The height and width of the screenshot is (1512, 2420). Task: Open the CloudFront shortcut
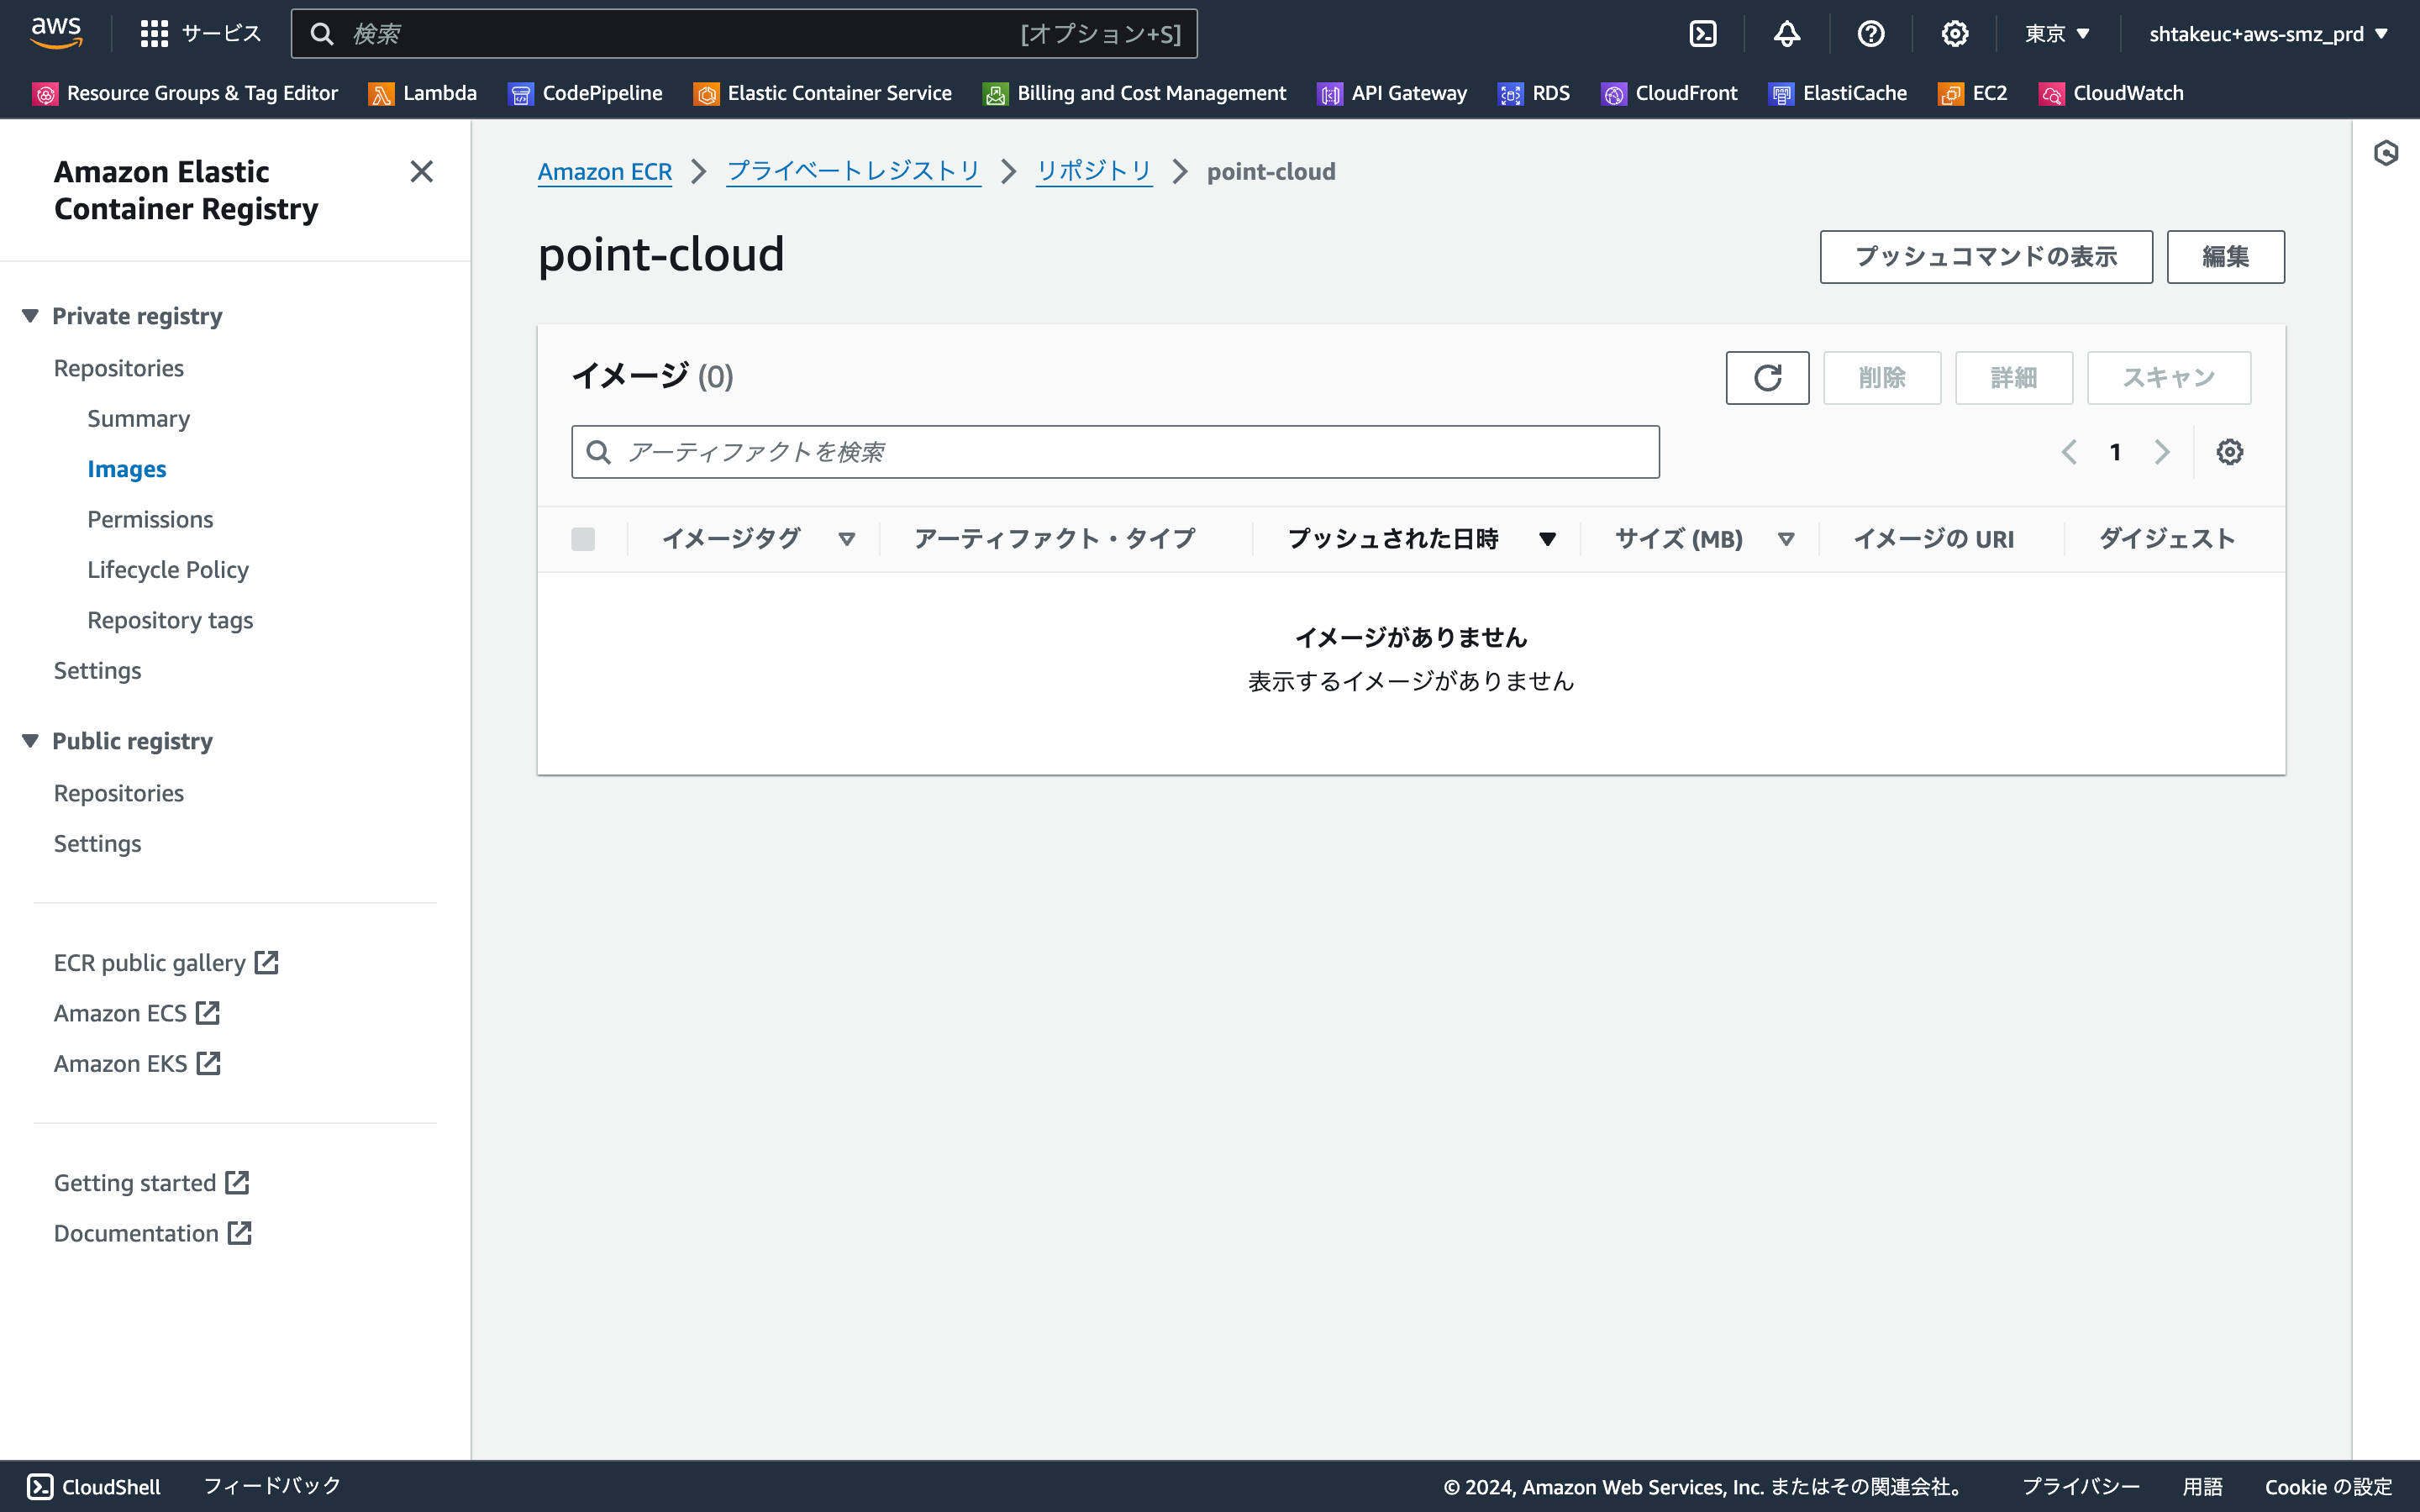coord(1669,93)
